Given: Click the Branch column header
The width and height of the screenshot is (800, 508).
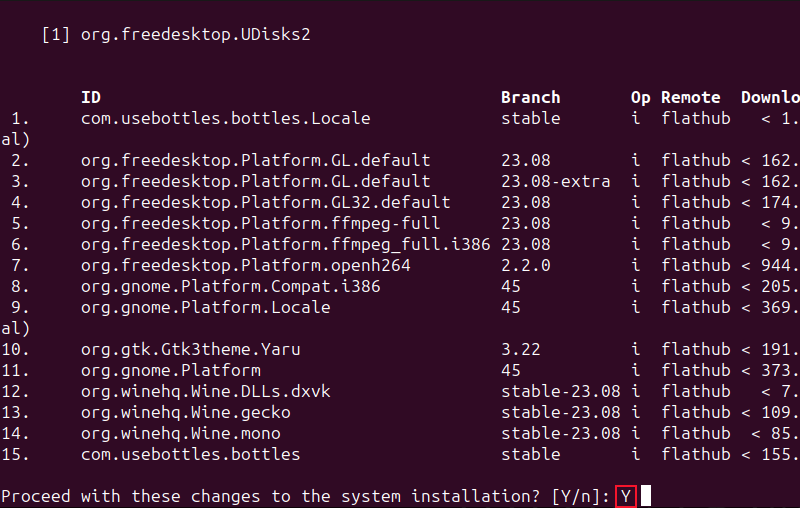Looking at the screenshot, I should 530,97.
